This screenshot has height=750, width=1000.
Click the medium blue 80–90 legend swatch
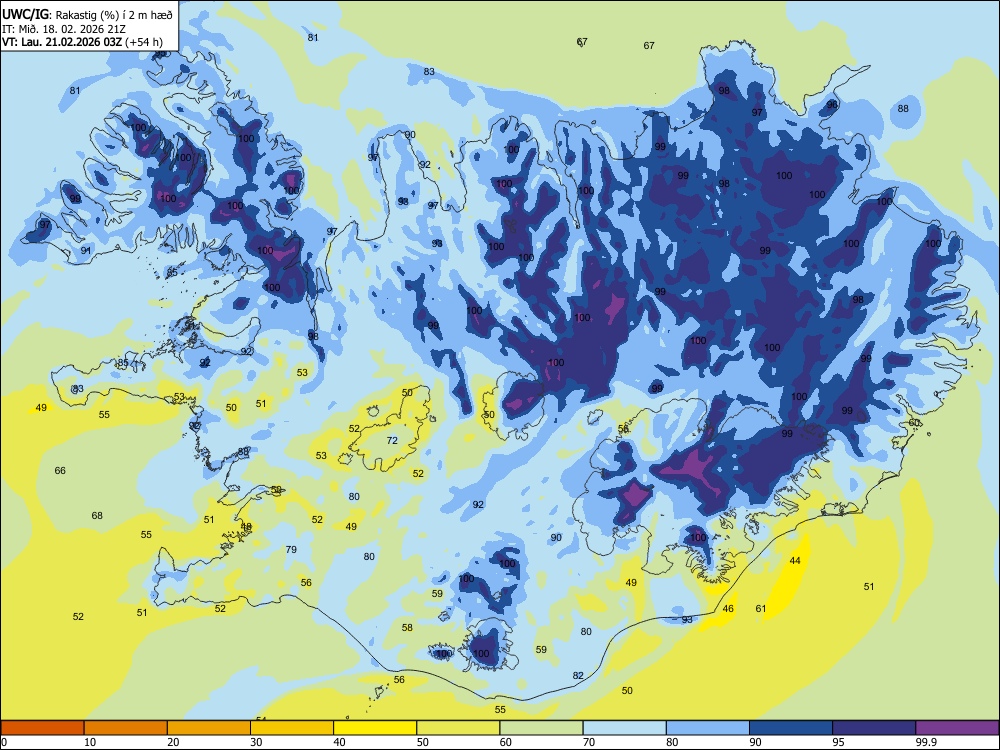708,728
